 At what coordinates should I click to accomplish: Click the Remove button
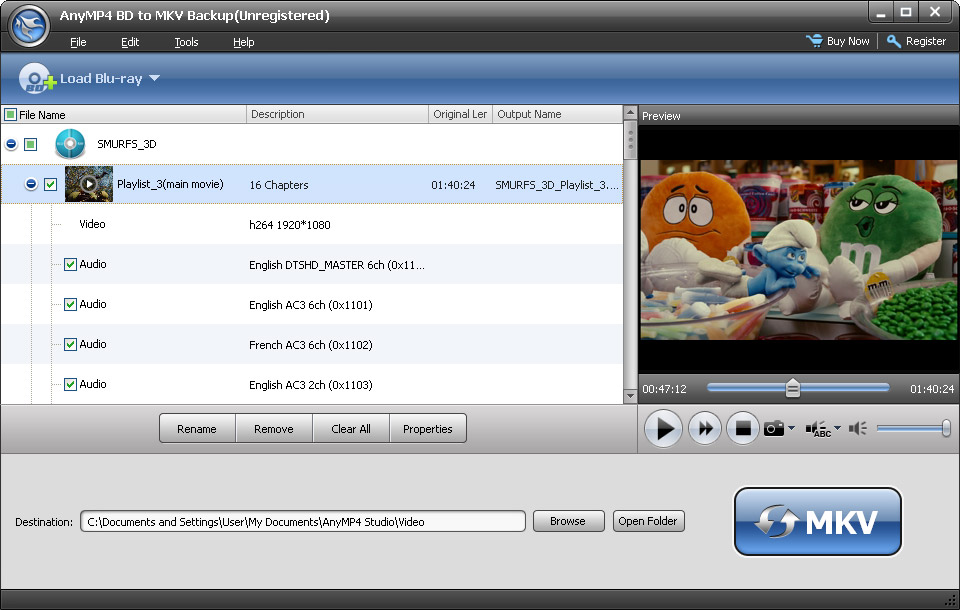point(274,429)
